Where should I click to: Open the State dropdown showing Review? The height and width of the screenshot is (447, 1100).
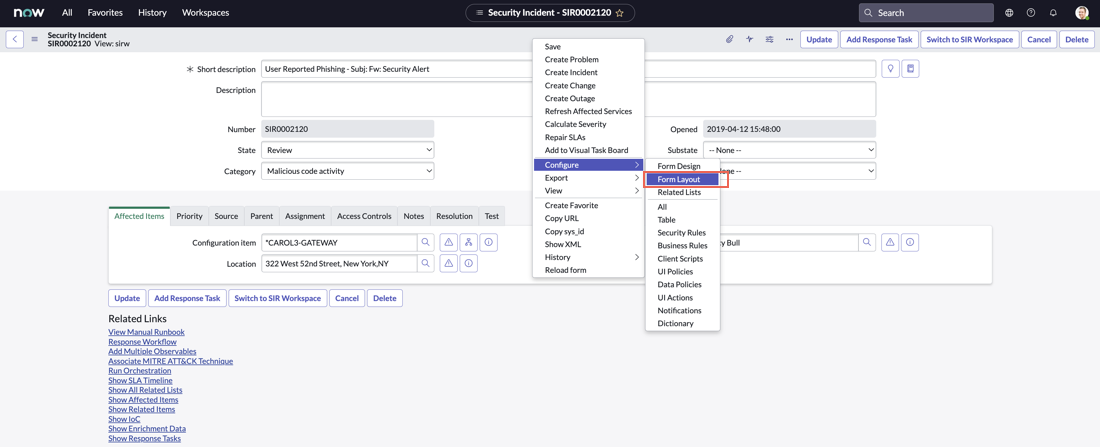(348, 149)
